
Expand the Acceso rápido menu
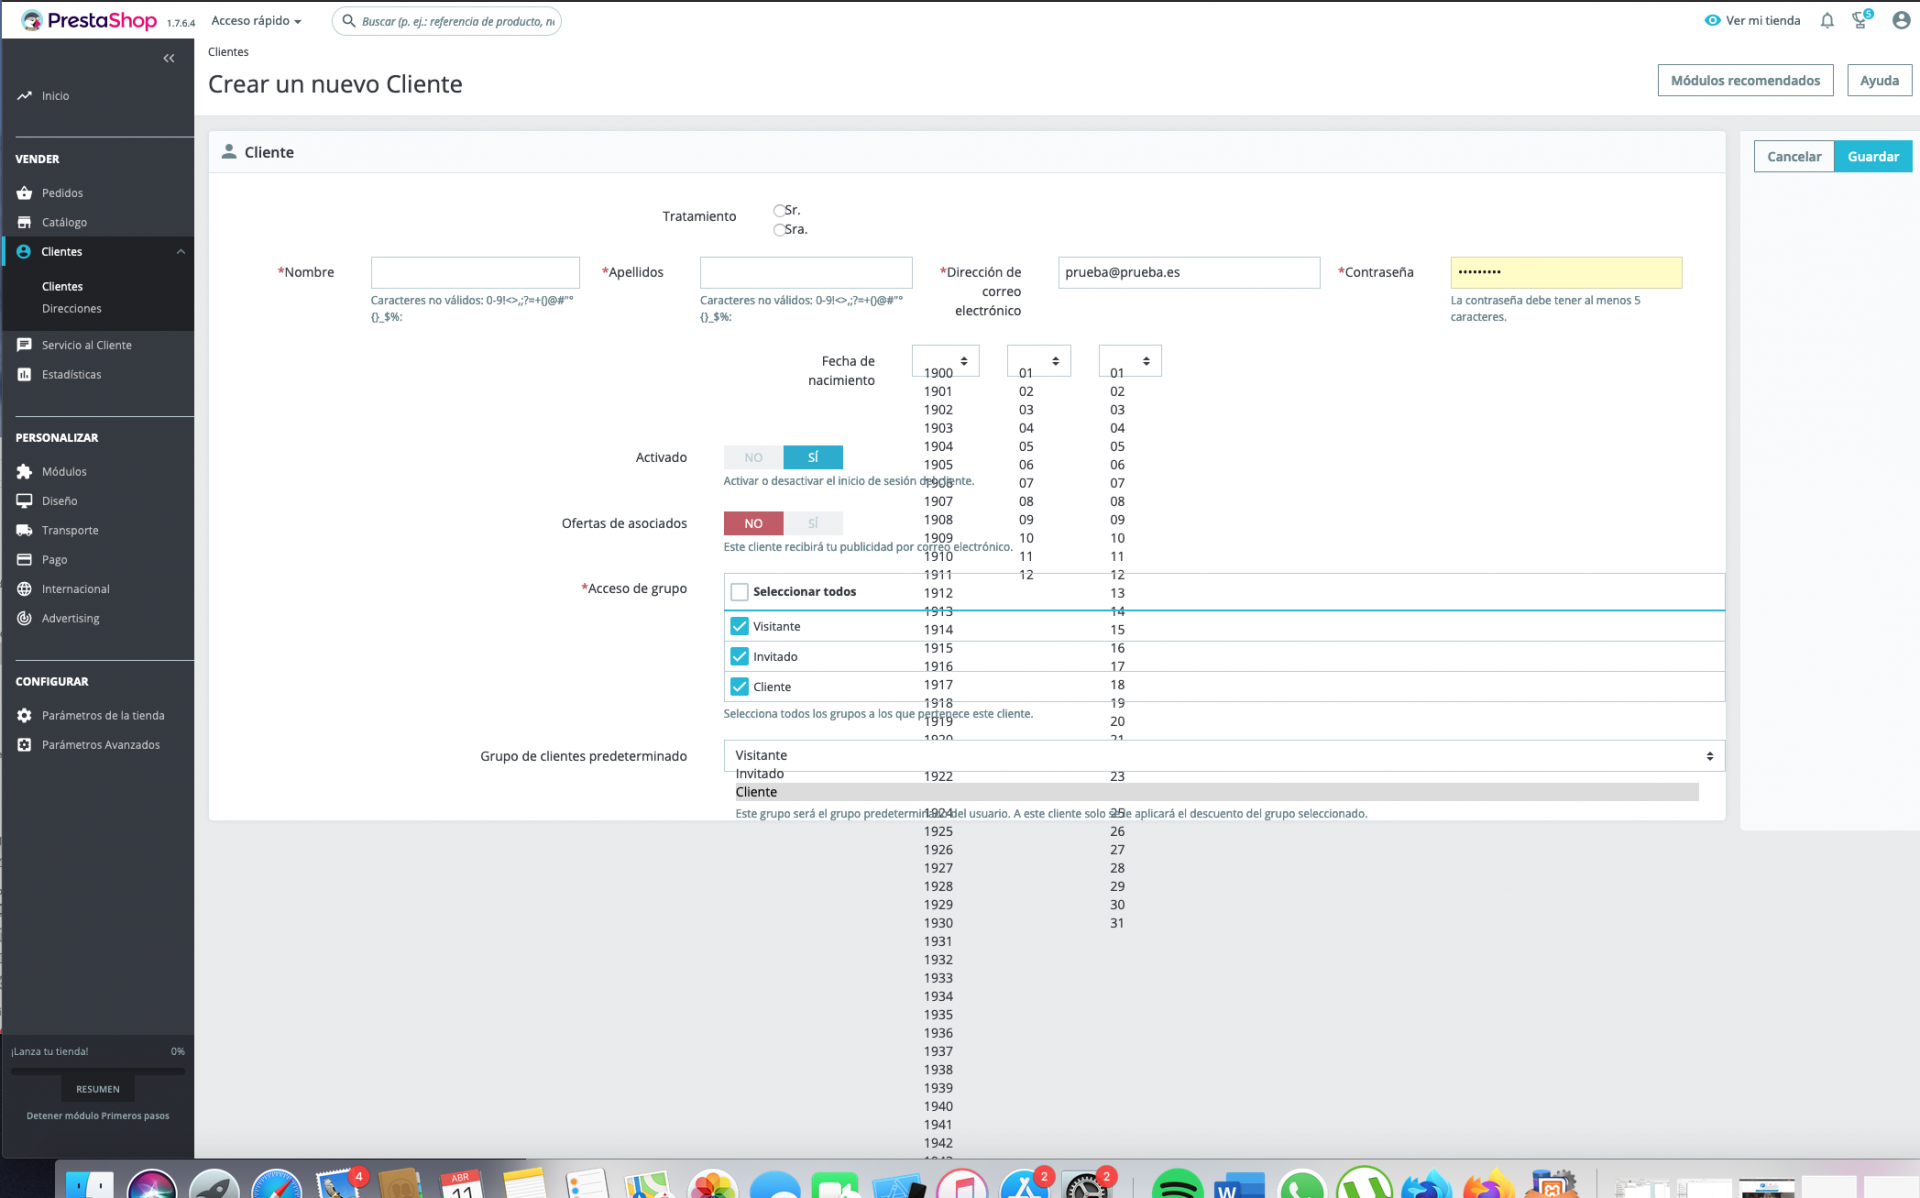pos(256,21)
